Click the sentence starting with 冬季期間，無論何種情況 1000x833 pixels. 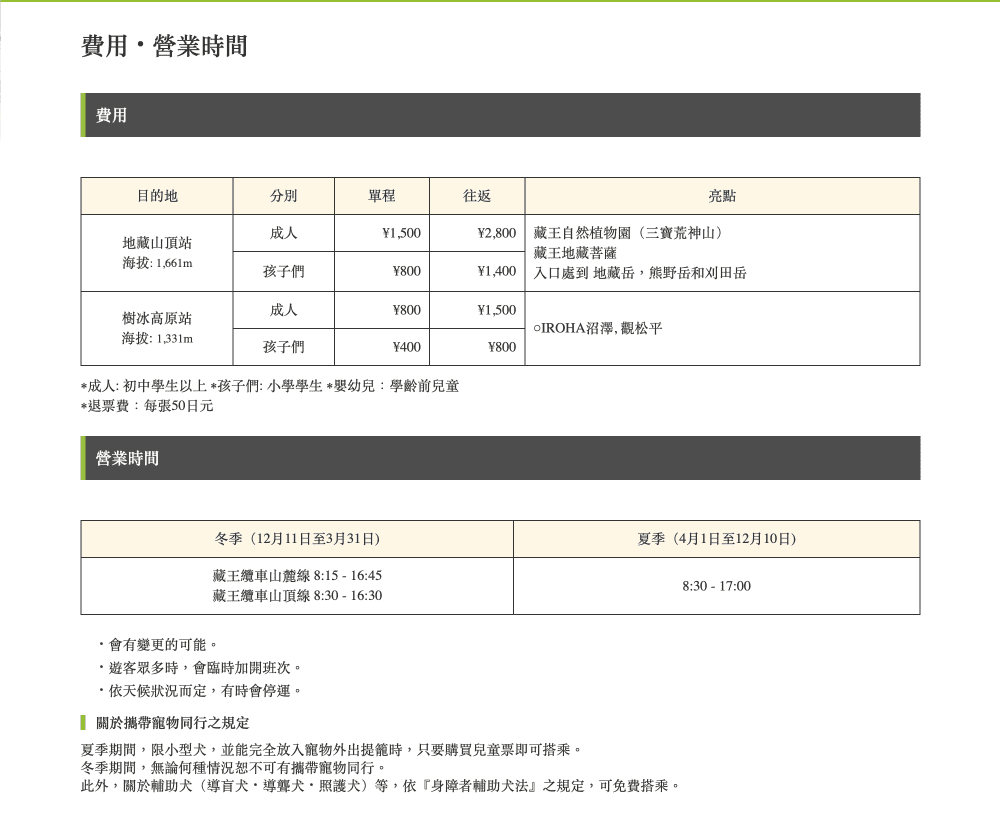pyautogui.click(x=234, y=767)
